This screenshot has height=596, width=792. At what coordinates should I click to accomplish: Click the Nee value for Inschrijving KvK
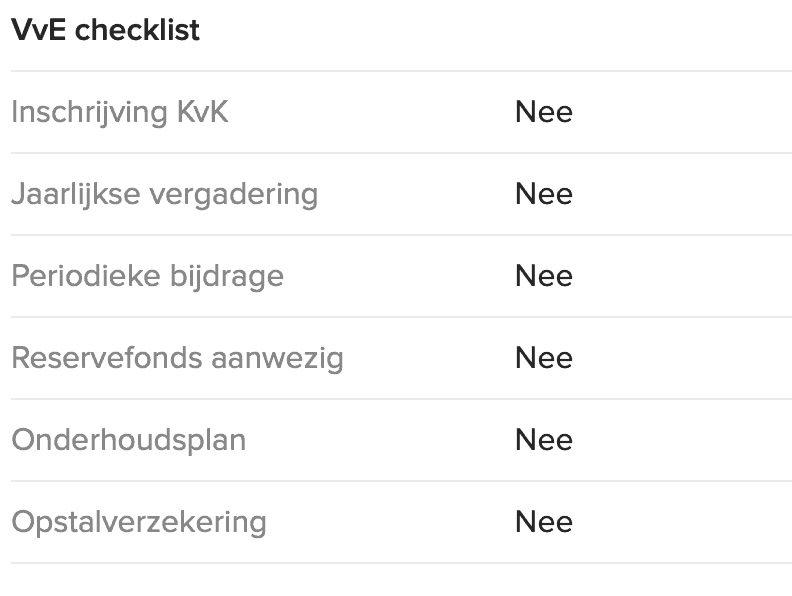point(544,112)
